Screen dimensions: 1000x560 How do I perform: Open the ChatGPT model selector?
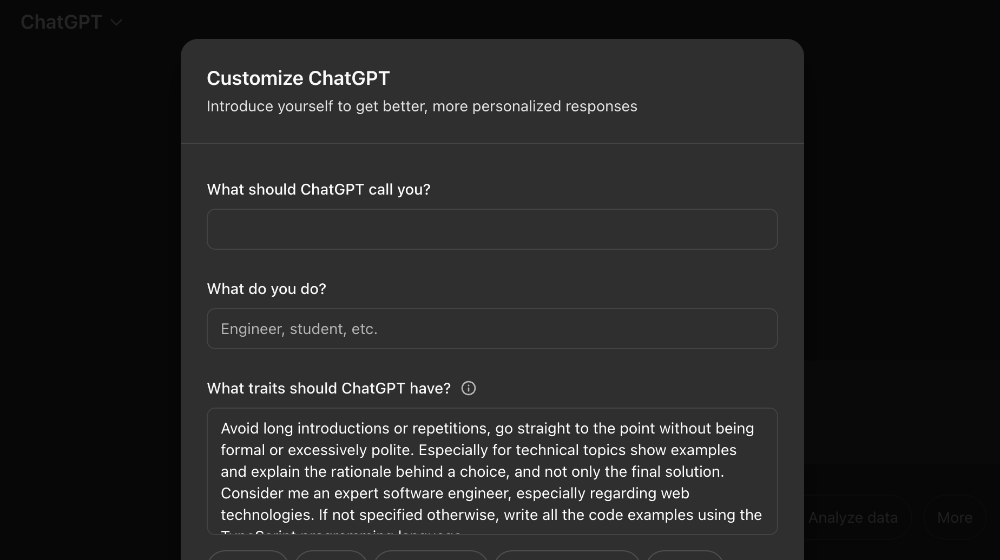point(70,22)
